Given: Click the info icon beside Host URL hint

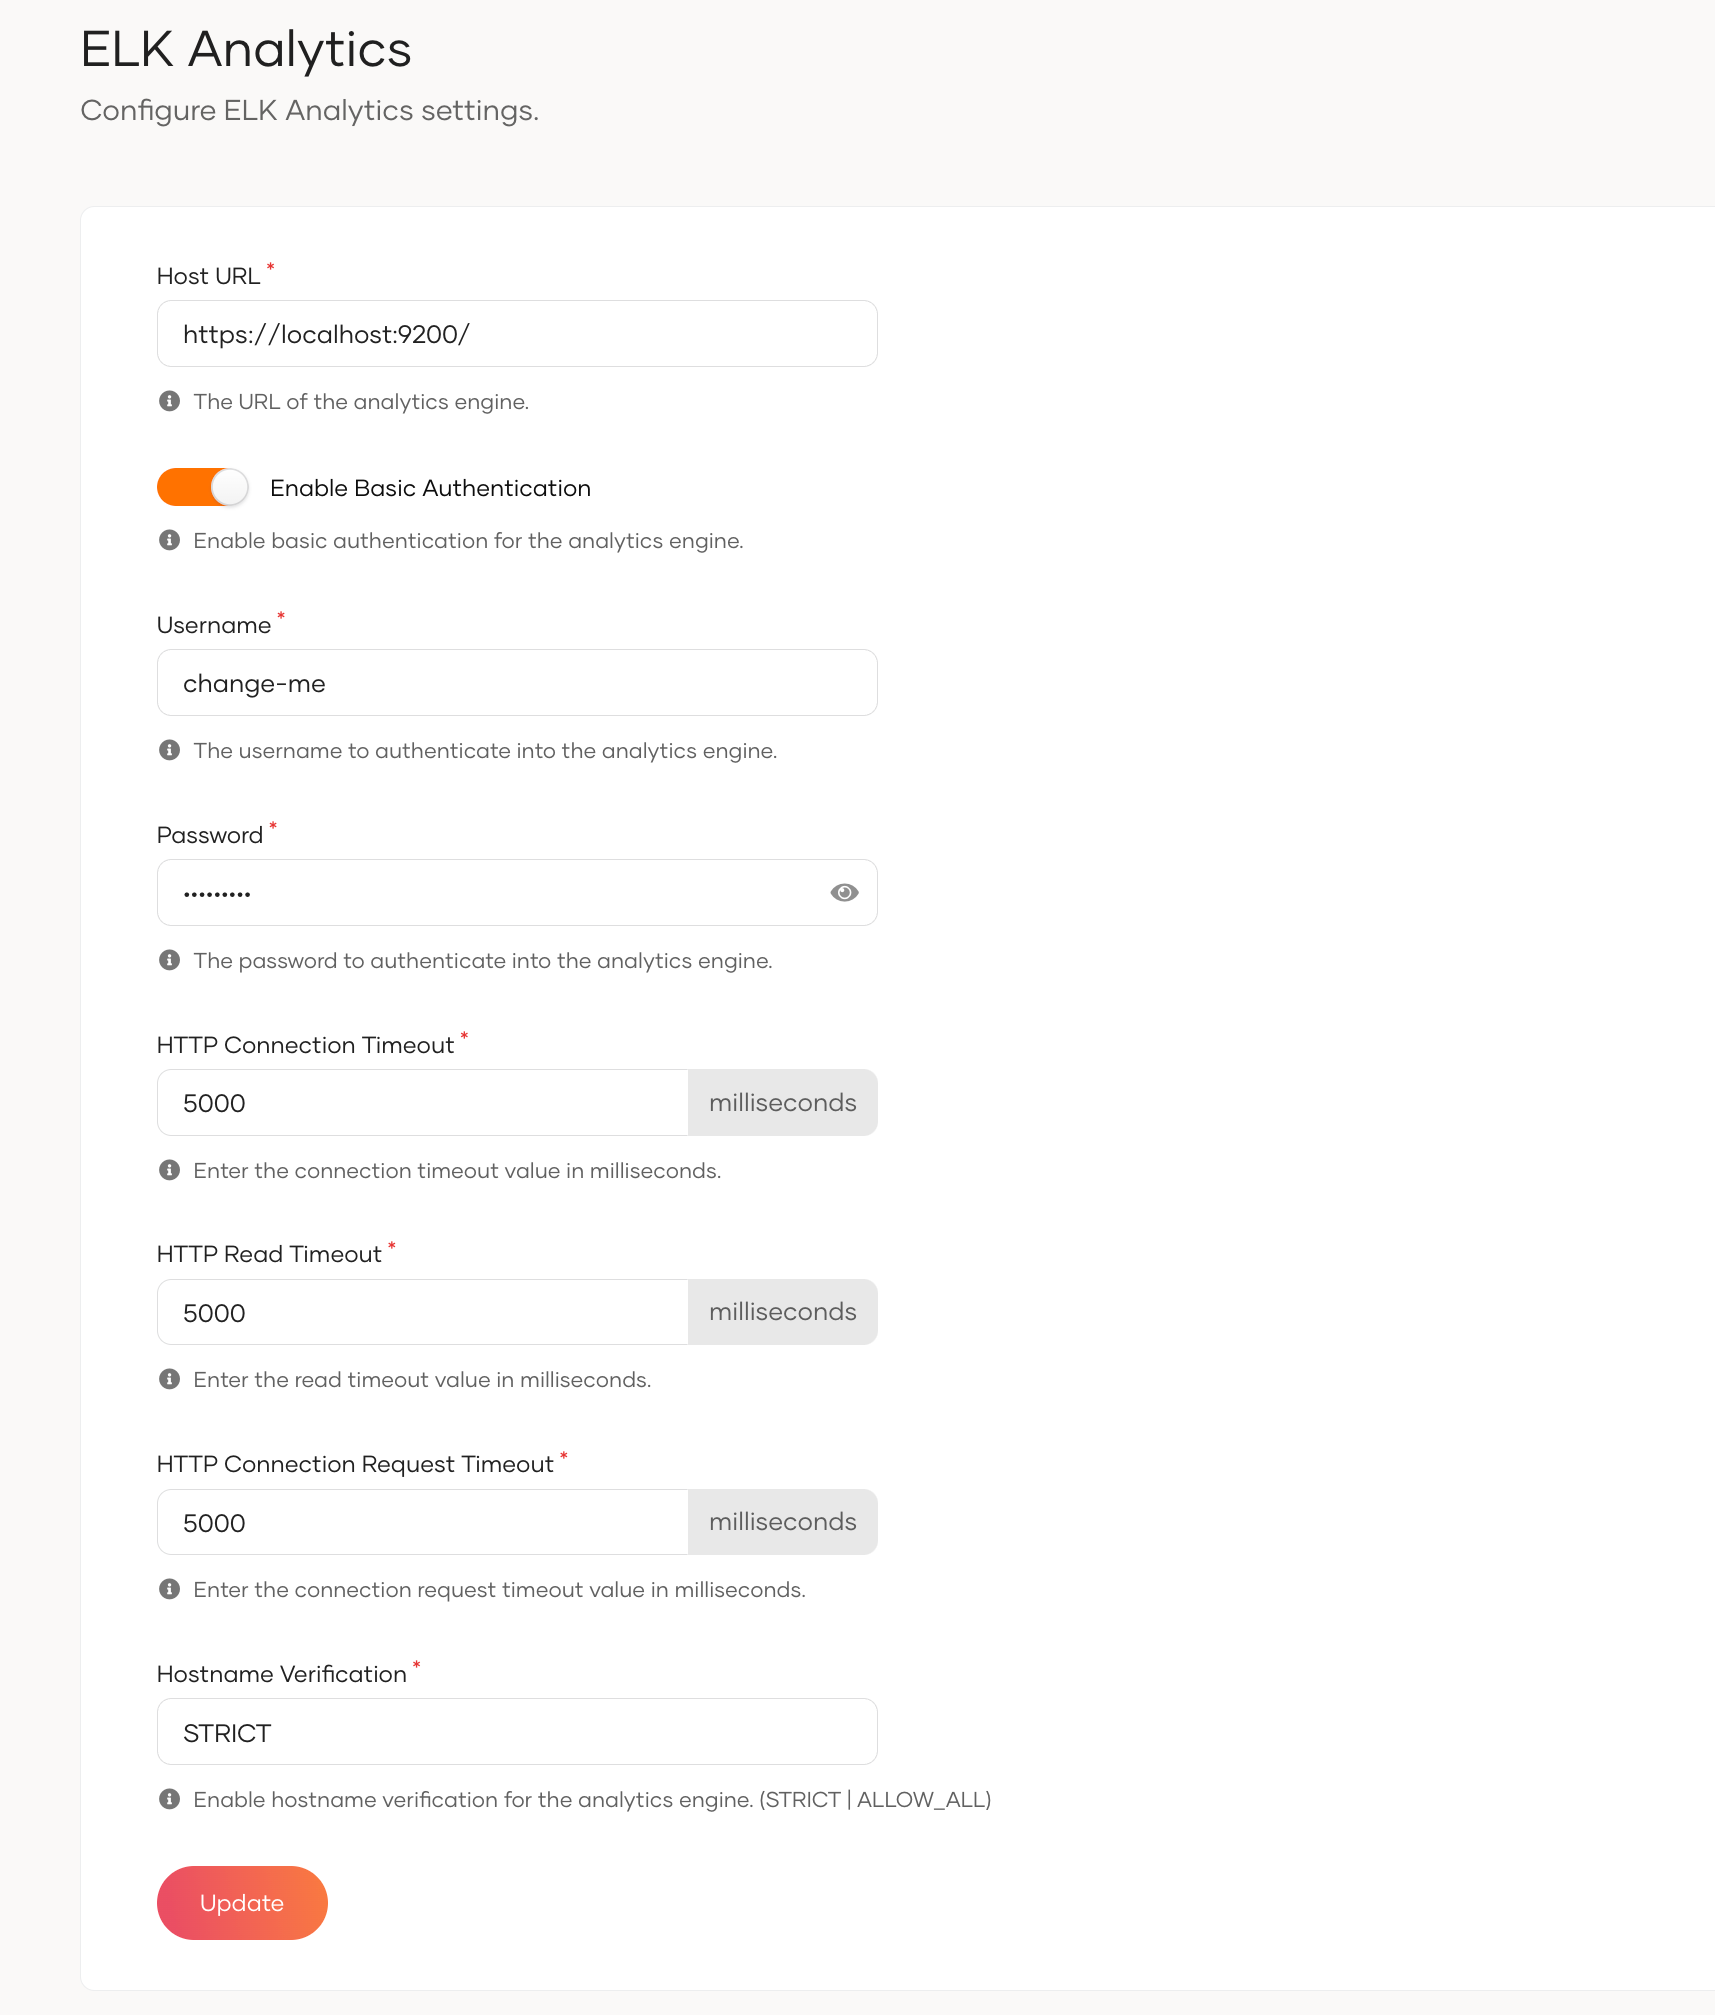Looking at the screenshot, I should pyautogui.click(x=170, y=401).
